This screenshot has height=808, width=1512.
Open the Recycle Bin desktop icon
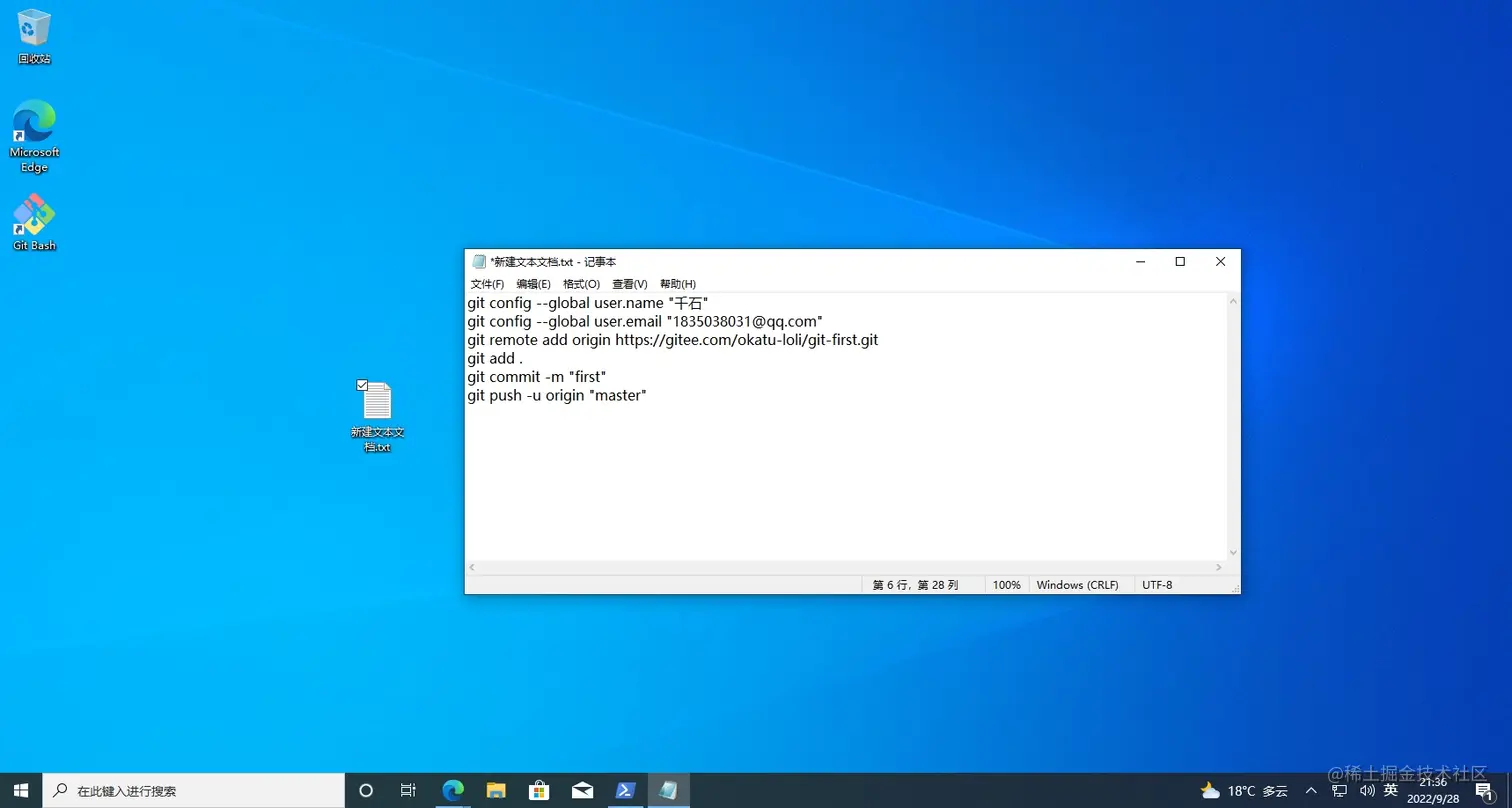34,36
